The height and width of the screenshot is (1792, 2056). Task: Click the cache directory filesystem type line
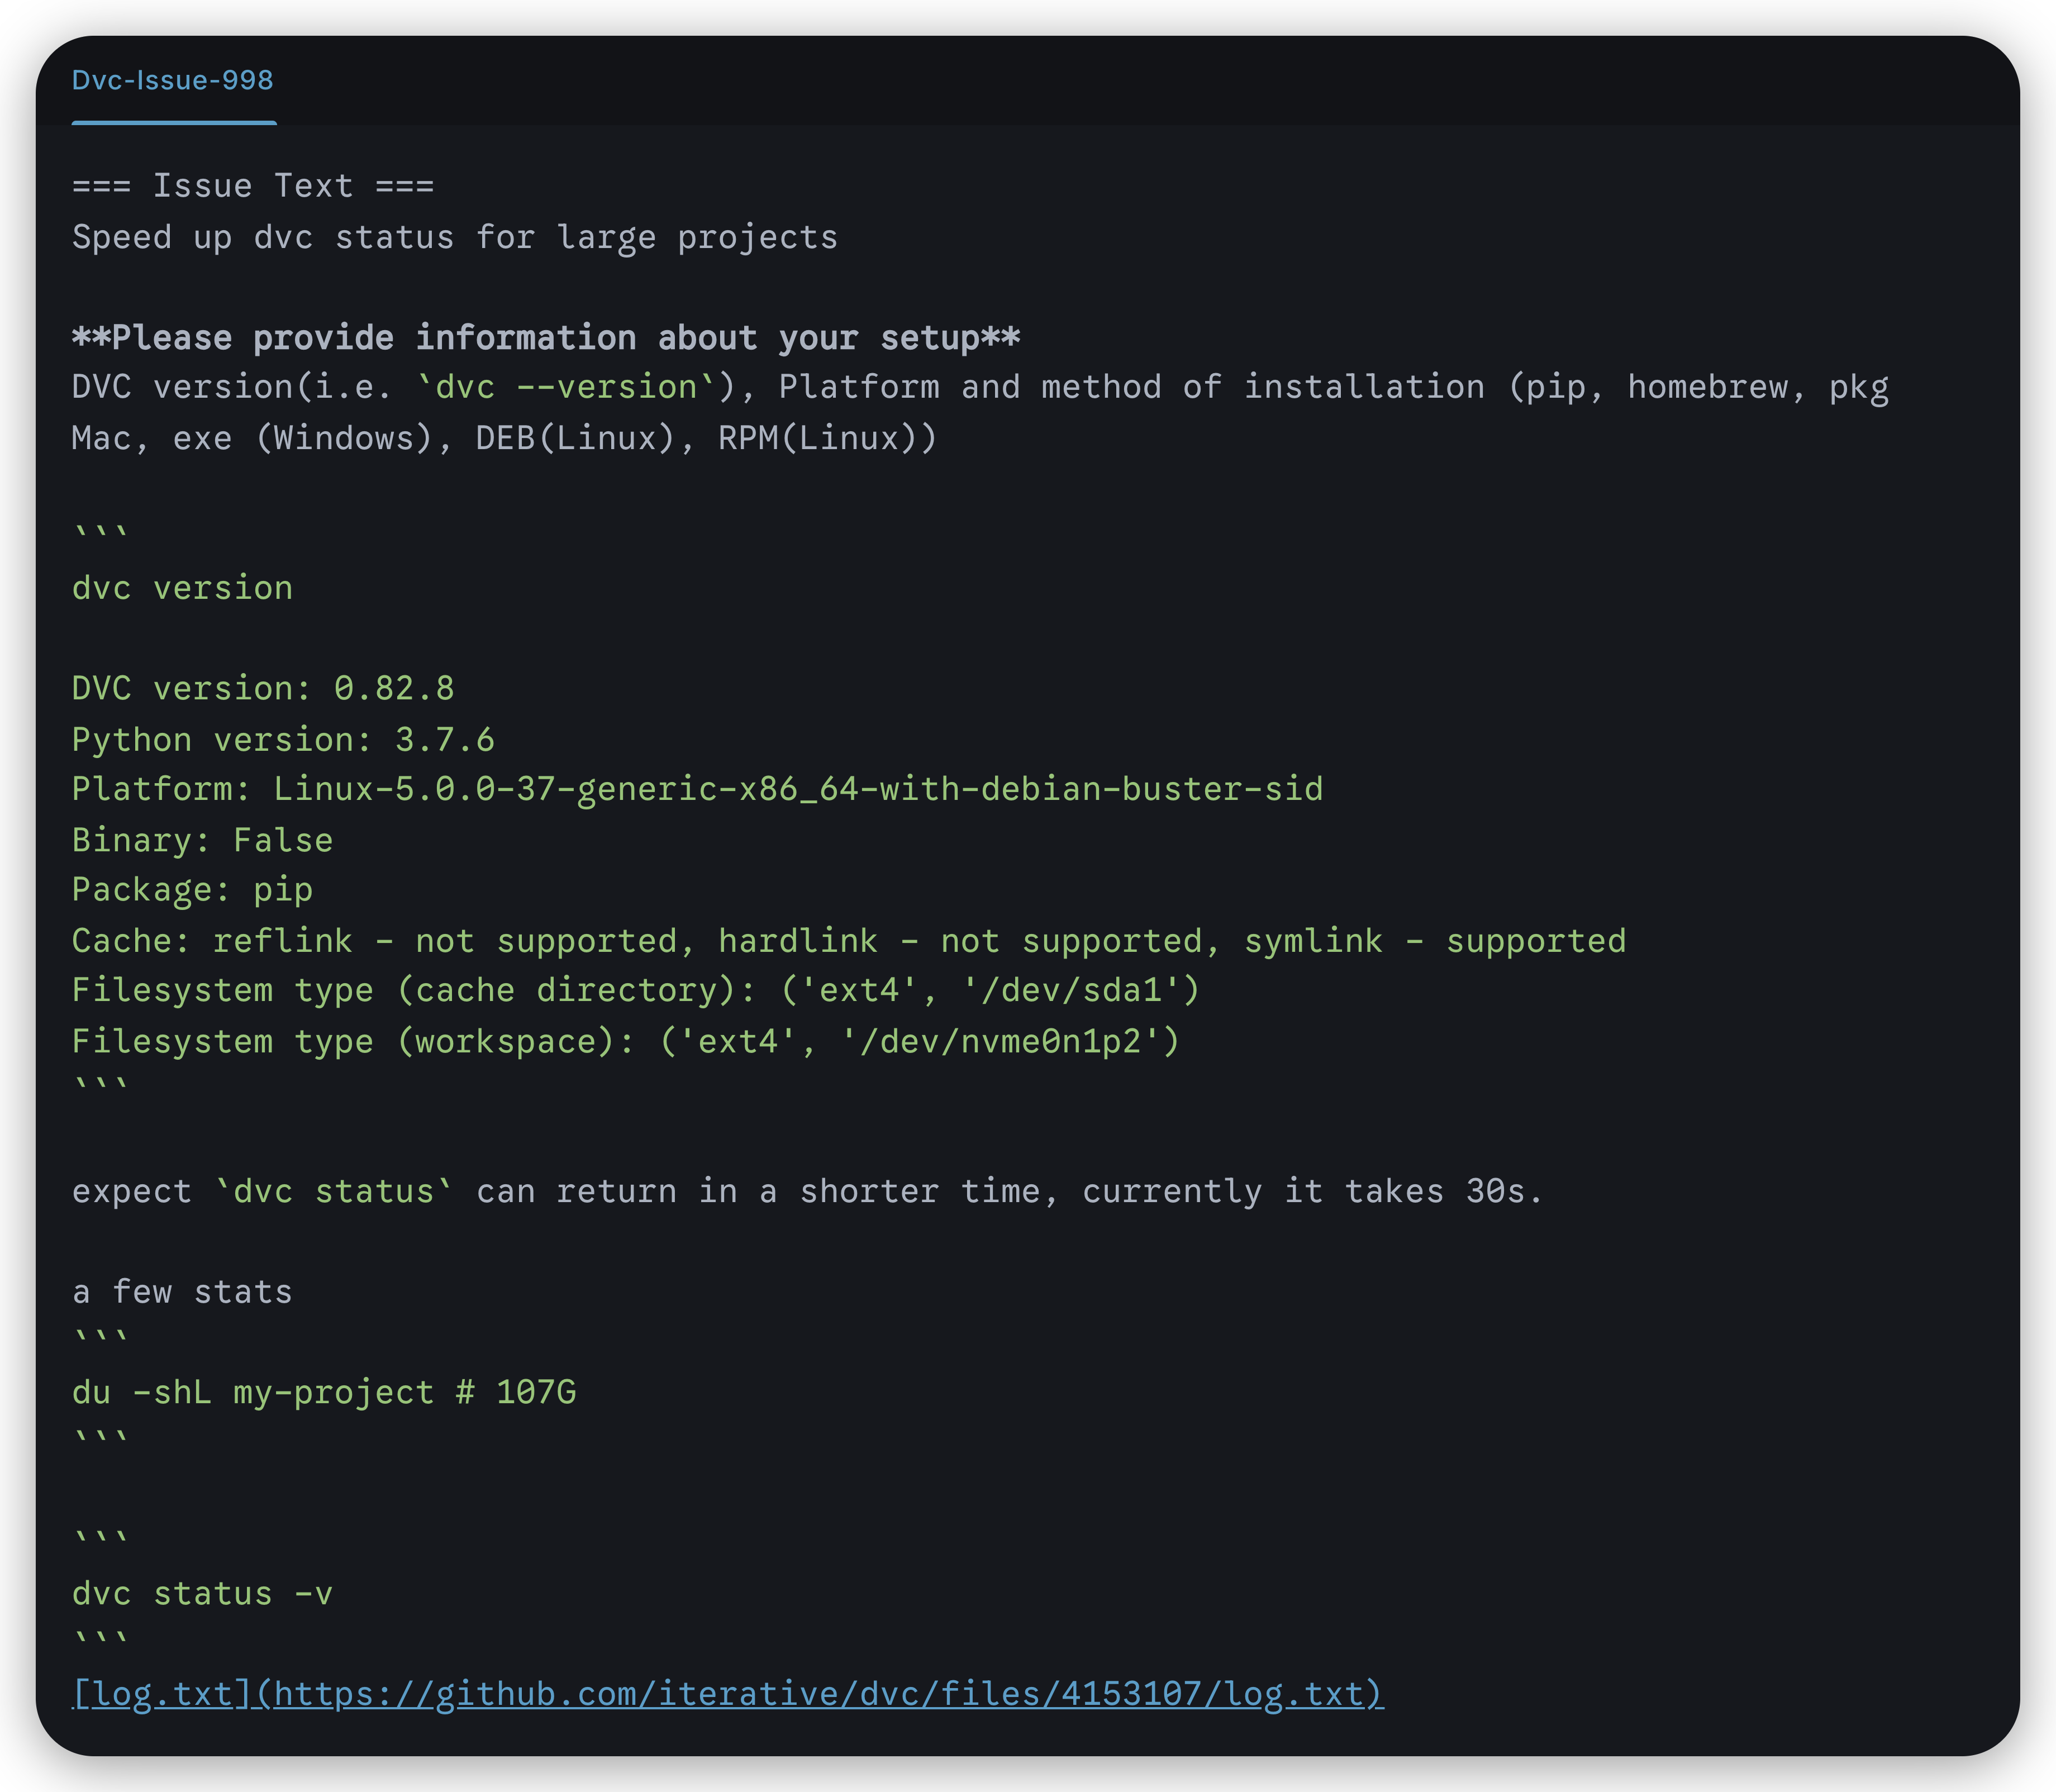635,990
